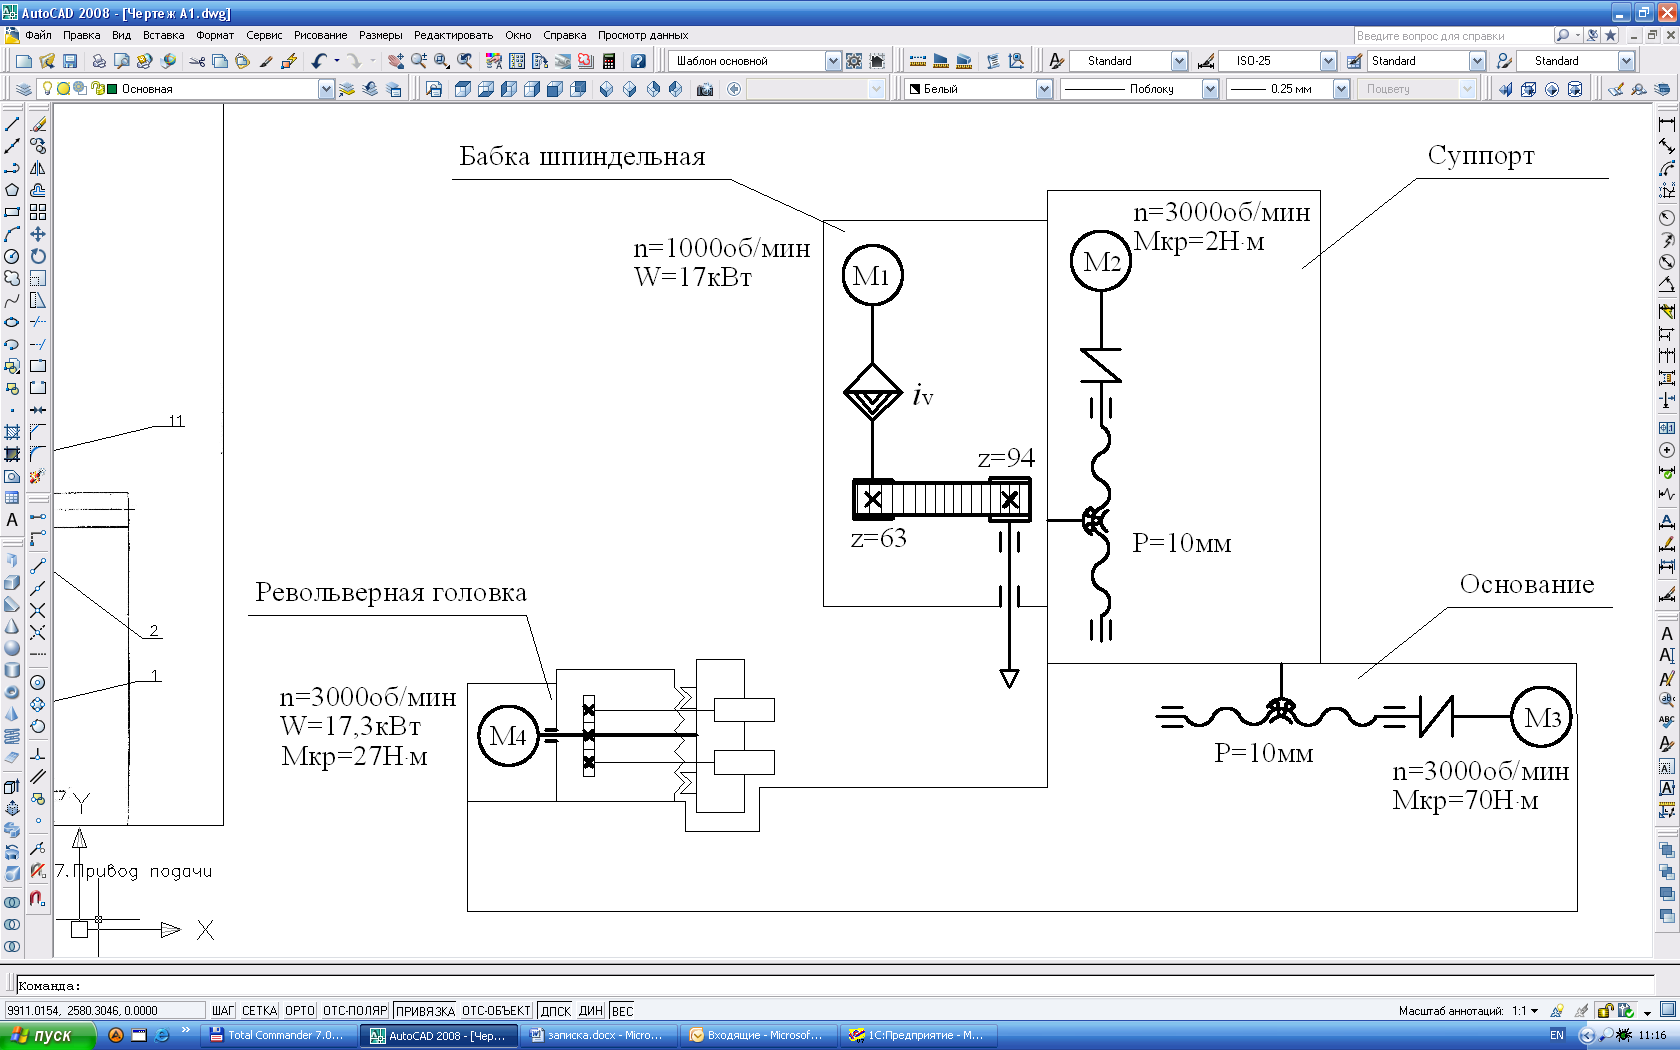Open the annotation scale 1:1 dropdown
1680x1050 pixels.
coord(1525,1011)
